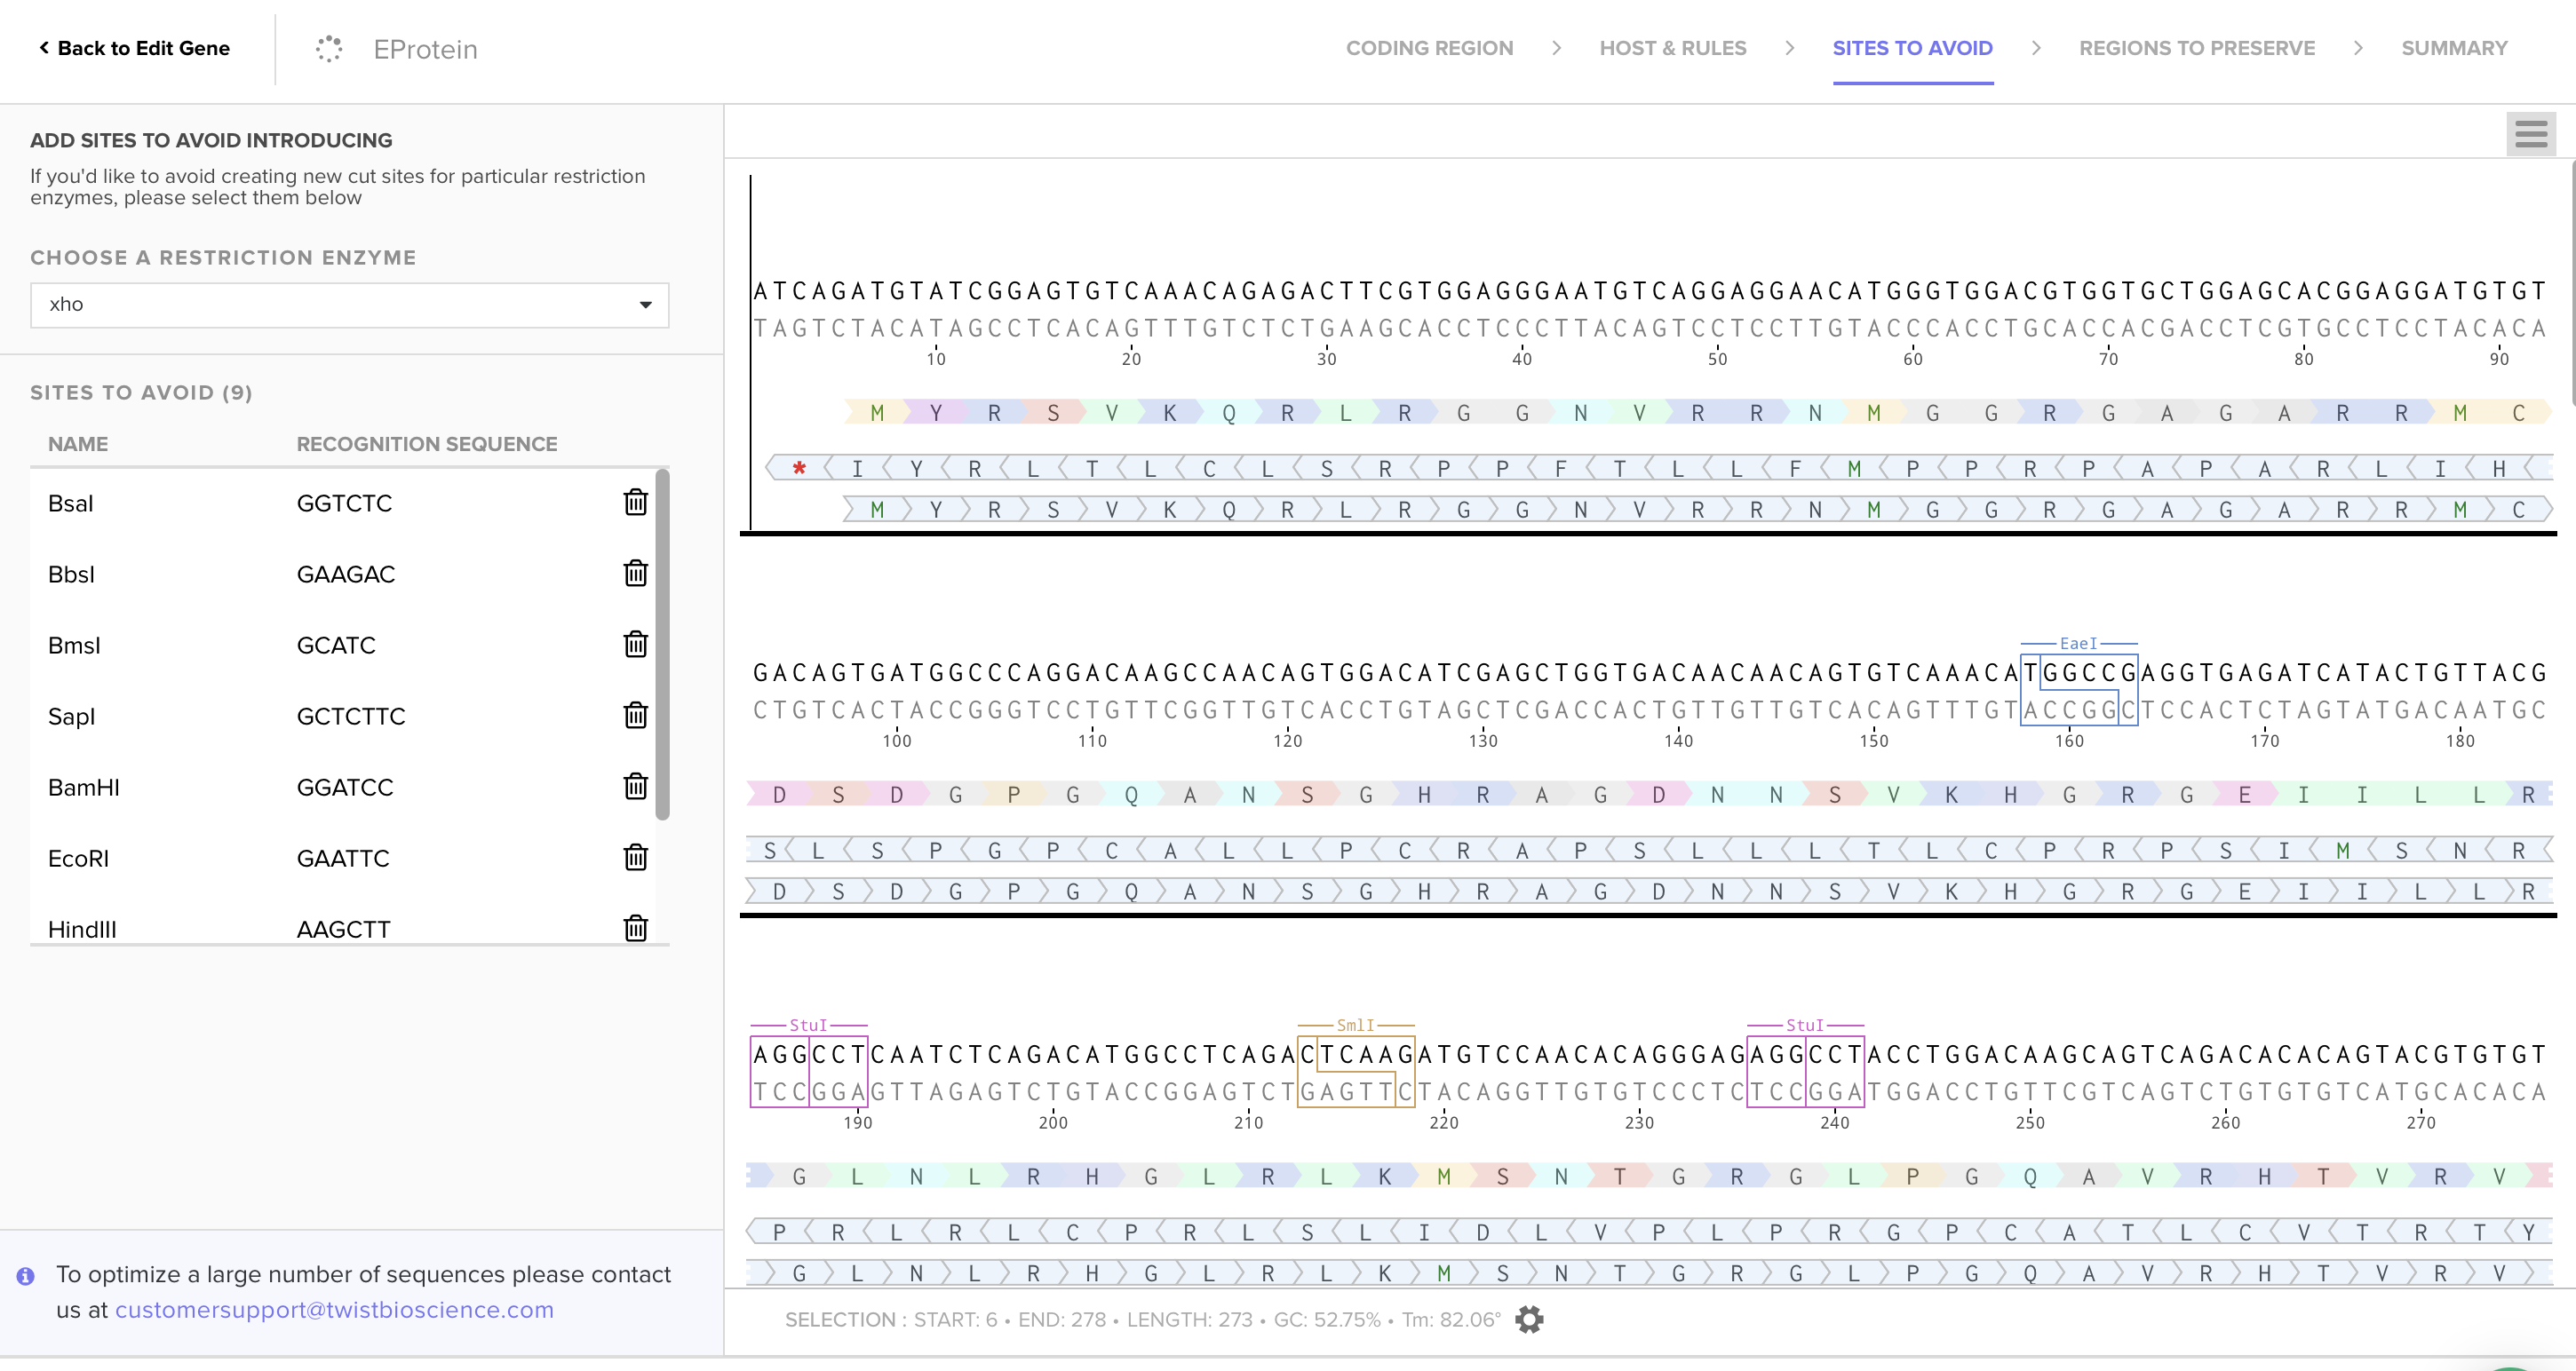Trash the EcoRI recognition sequence
Screen dimensions: 2576x1371
(635, 857)
